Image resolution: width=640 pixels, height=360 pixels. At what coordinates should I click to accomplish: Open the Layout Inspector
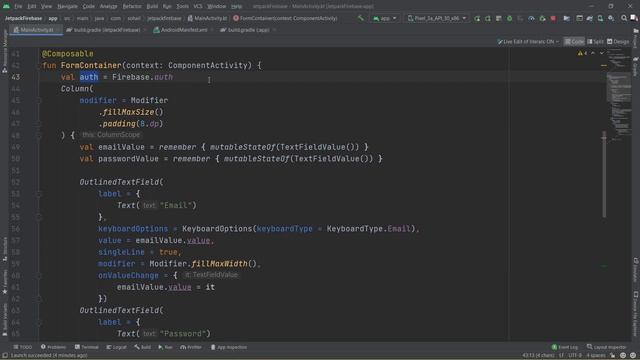coord(606,347)
